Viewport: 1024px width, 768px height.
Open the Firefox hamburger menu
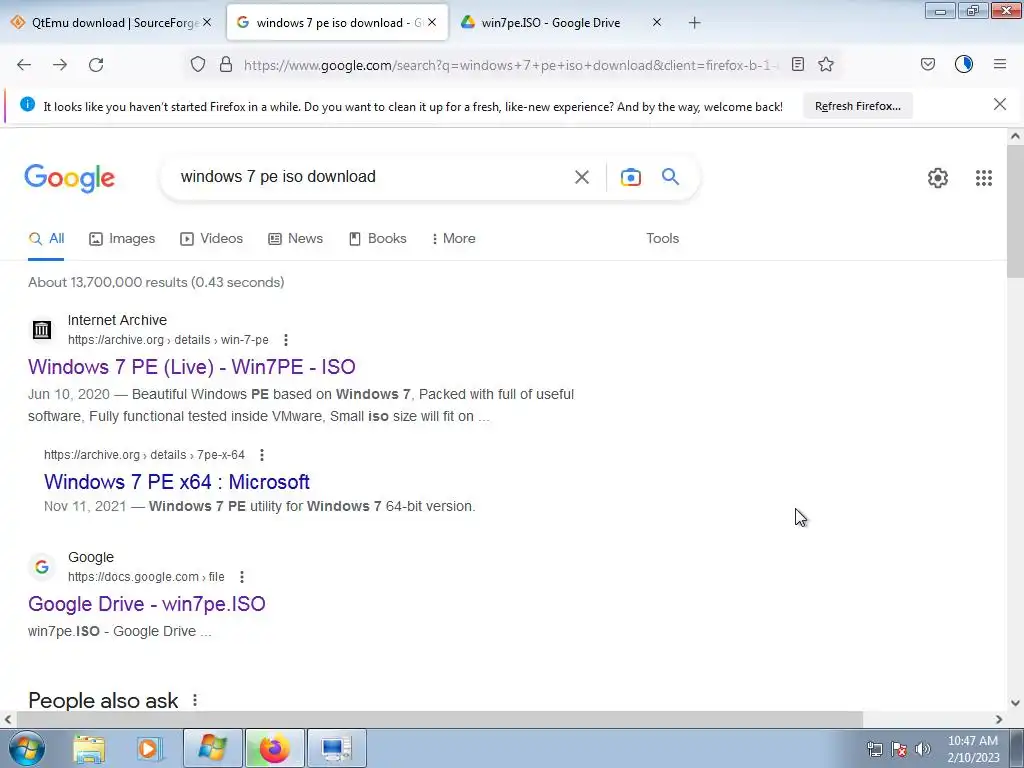[1000, 64]
